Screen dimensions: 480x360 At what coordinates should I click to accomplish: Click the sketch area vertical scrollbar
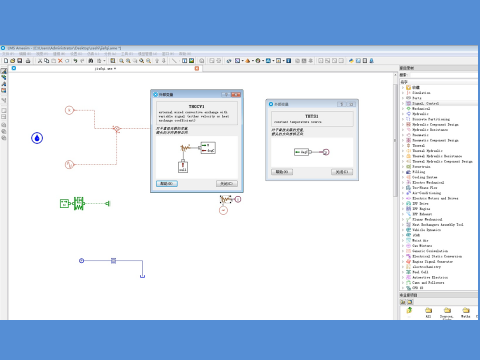coord(396,196)
